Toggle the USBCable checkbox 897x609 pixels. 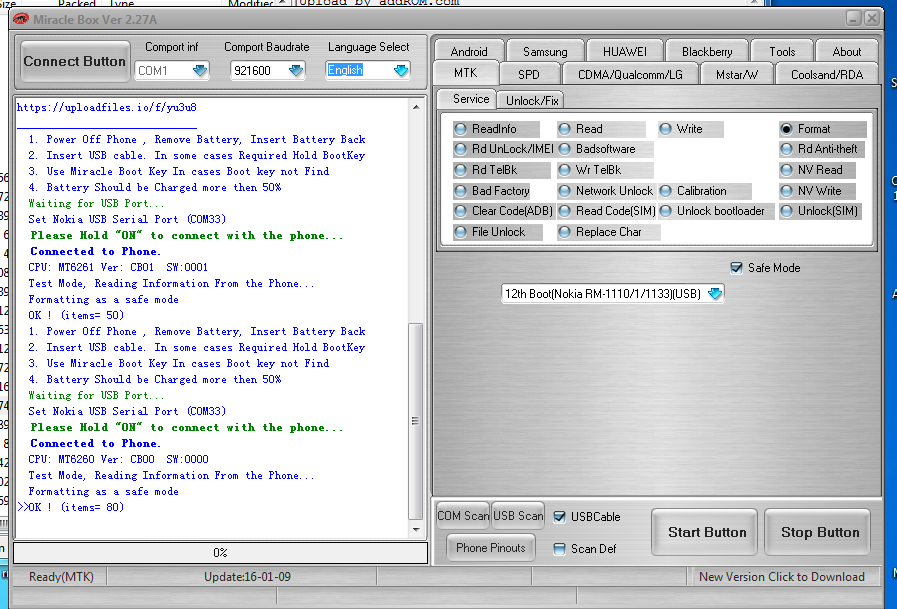click(x=559, y=517)
